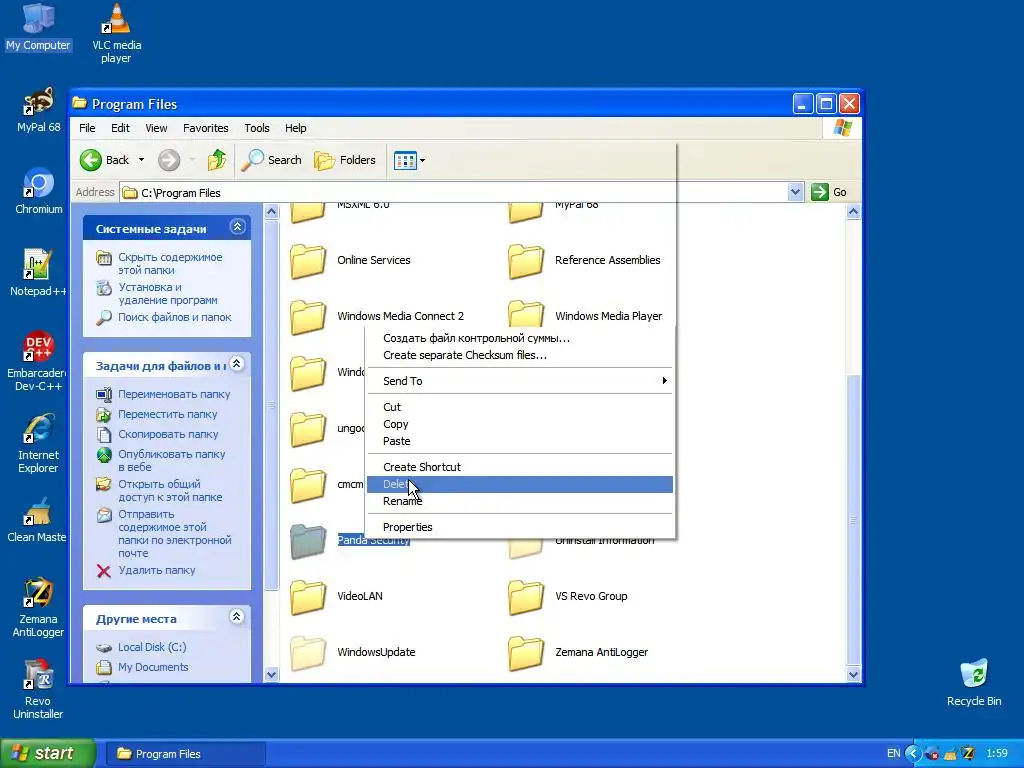Click Переименовать папку task link
This screenshot has width=1024, height=768.
(x=174, y=394)
